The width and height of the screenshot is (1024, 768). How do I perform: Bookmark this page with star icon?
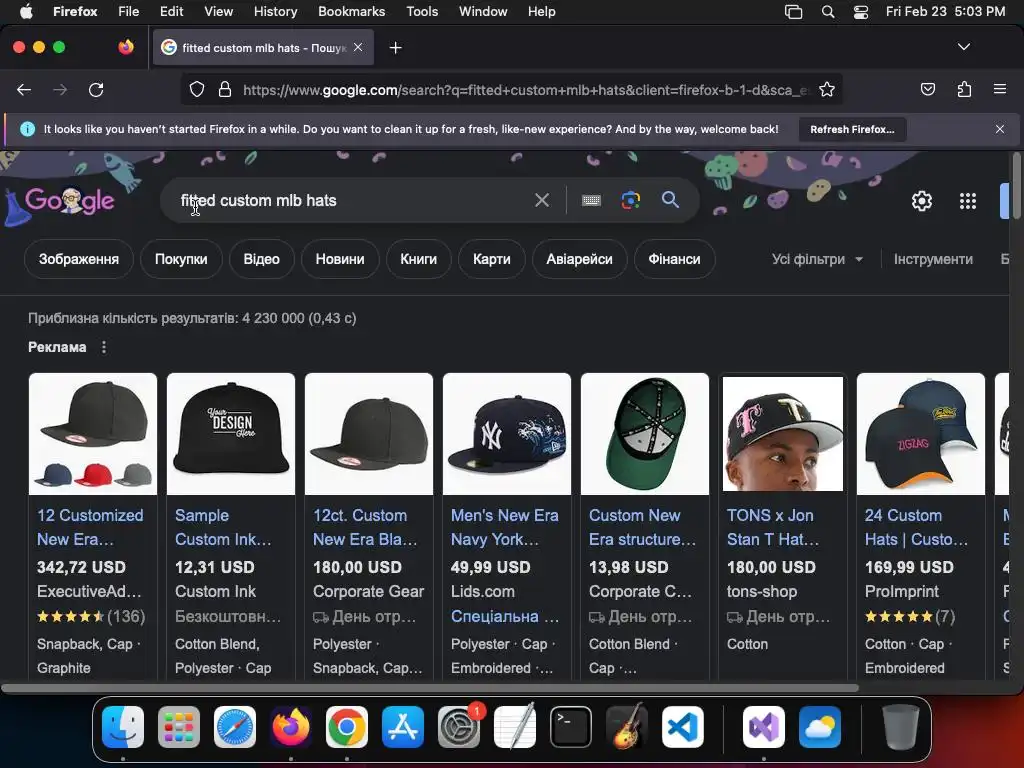pyautogui.click(x=827, y=89)
